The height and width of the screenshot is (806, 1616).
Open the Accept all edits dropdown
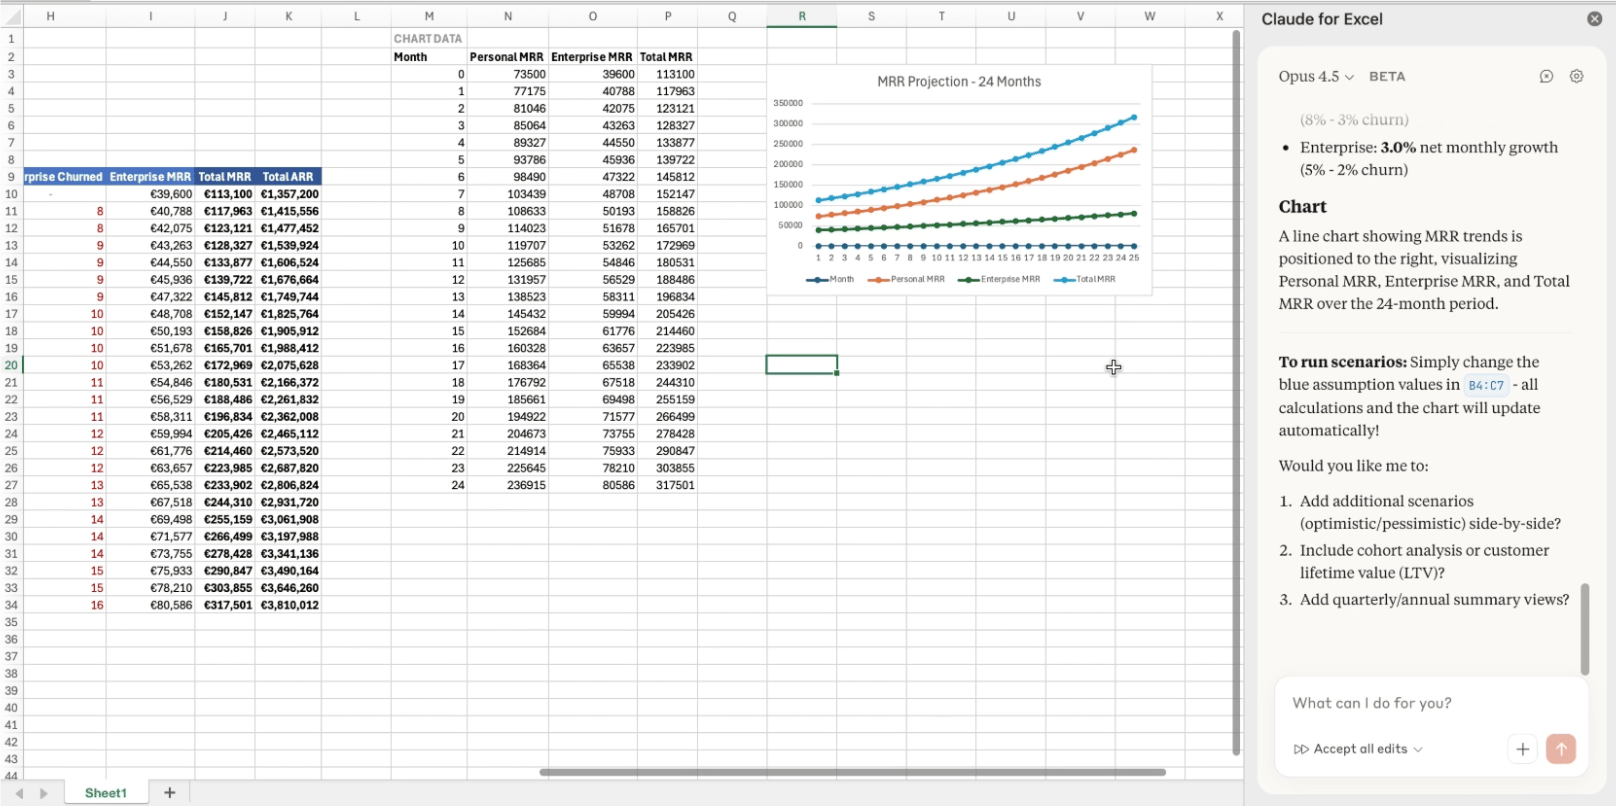1418,749
